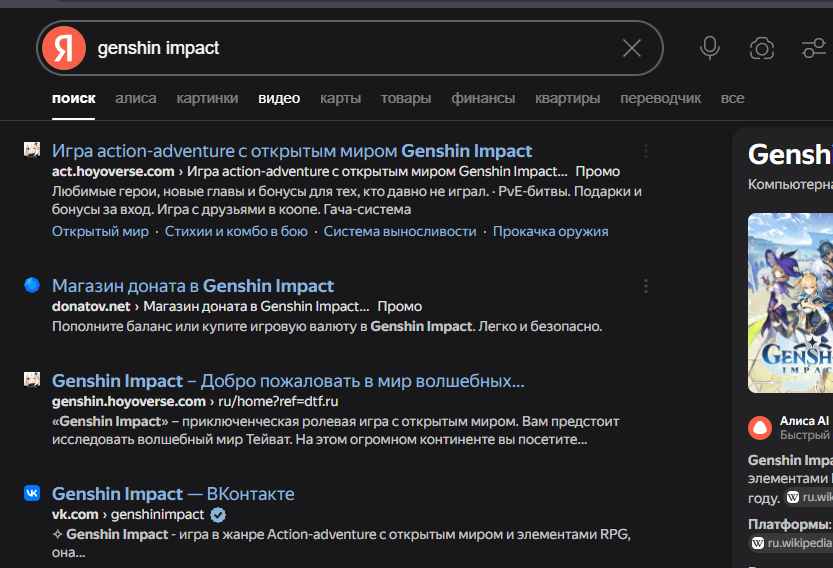Switch to the картинки tab
This screenshot has width=833, height=568.
pos(207,98)
